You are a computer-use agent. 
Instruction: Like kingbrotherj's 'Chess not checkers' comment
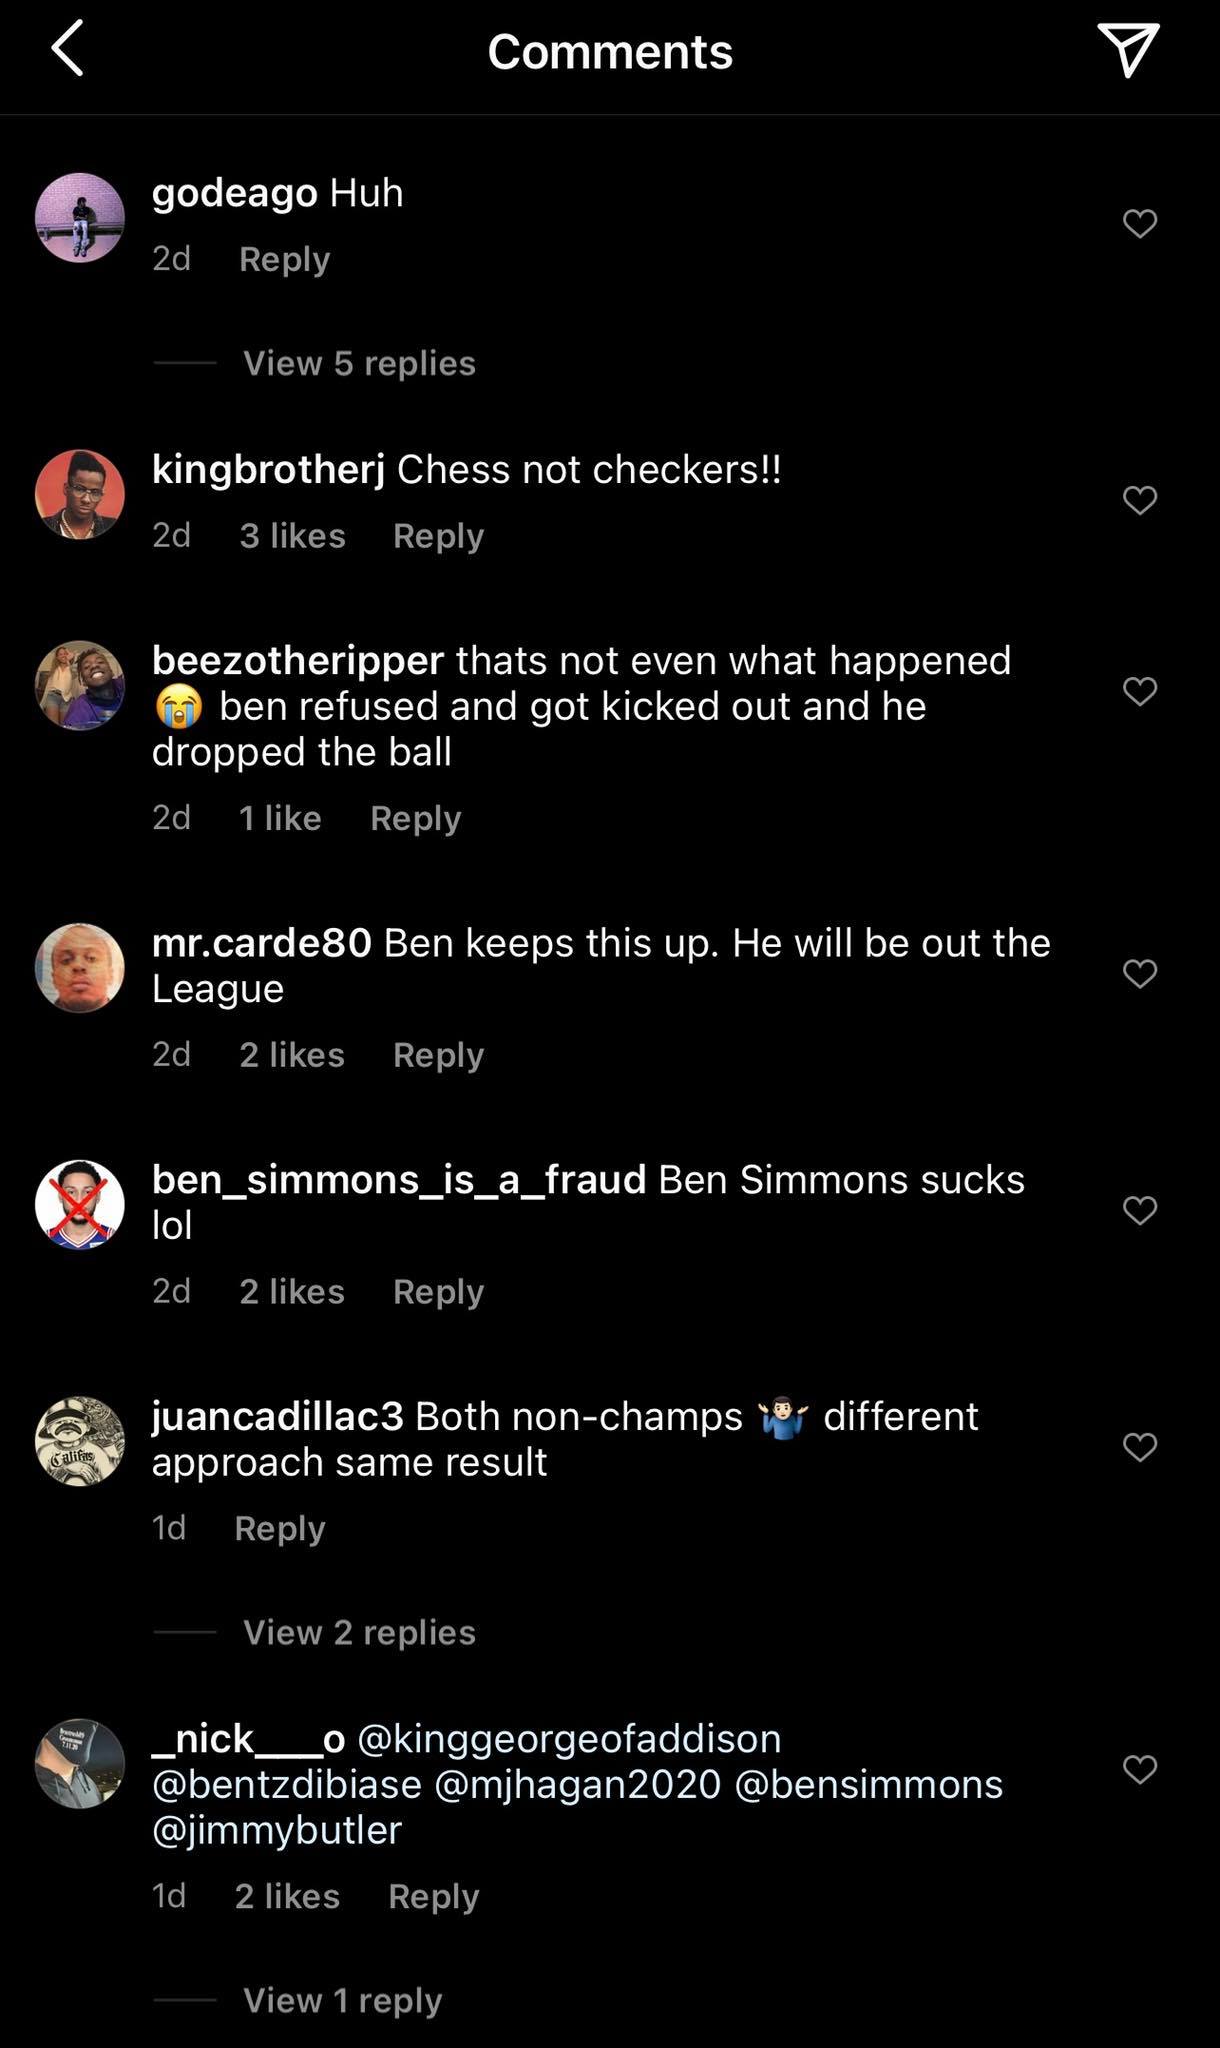[x=1140, y=500]
